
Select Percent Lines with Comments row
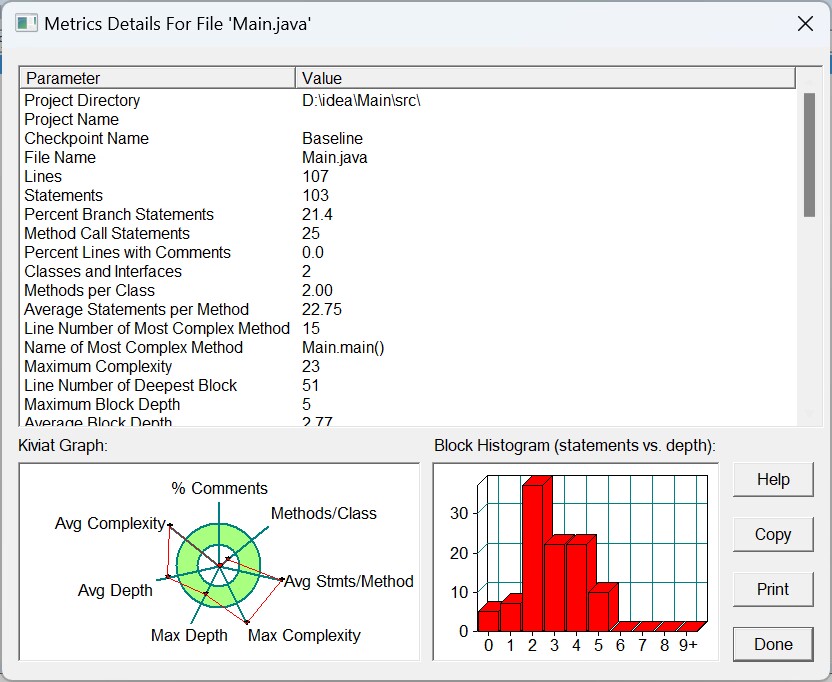point(409,253)
